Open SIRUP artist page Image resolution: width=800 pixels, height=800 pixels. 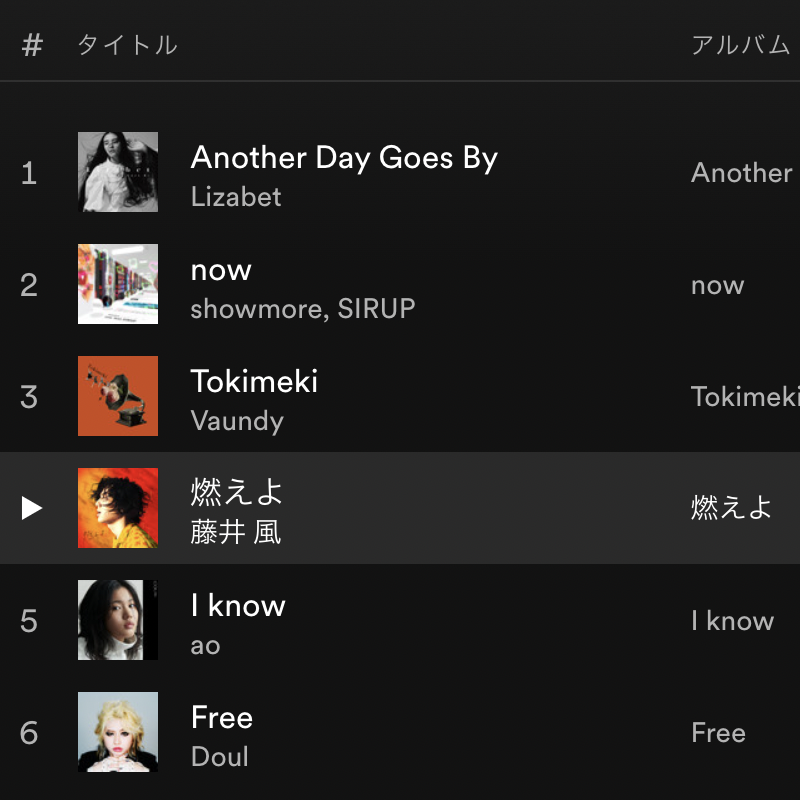coord(376,308)
